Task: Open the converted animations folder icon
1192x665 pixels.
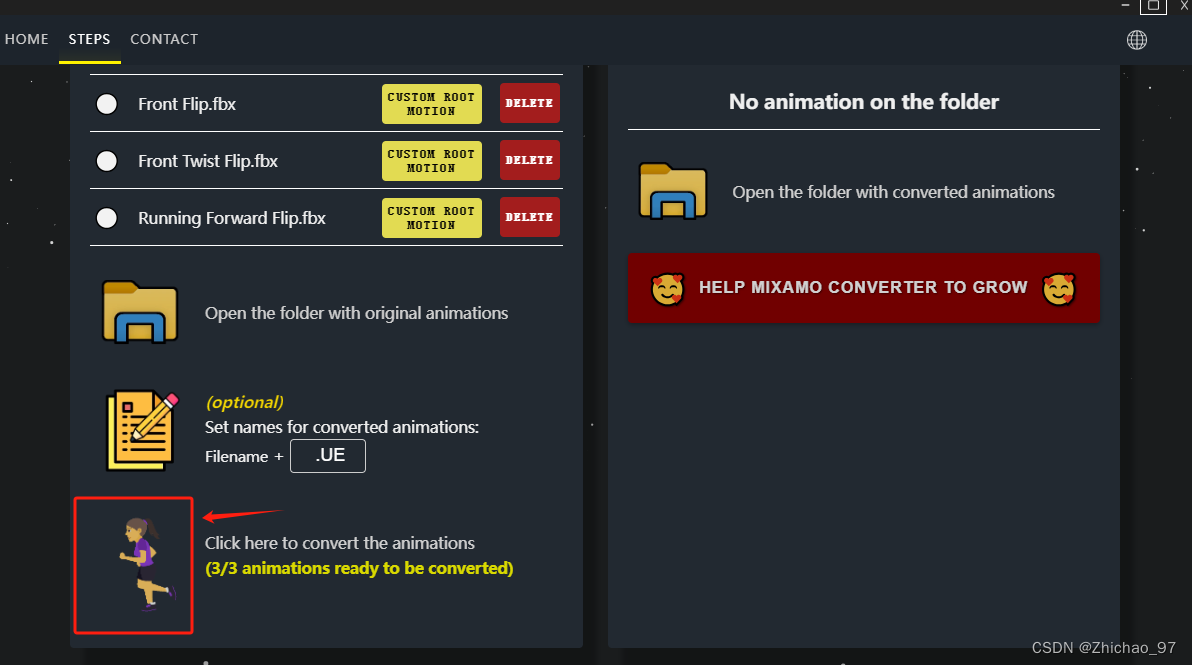Action: (673, 191)
